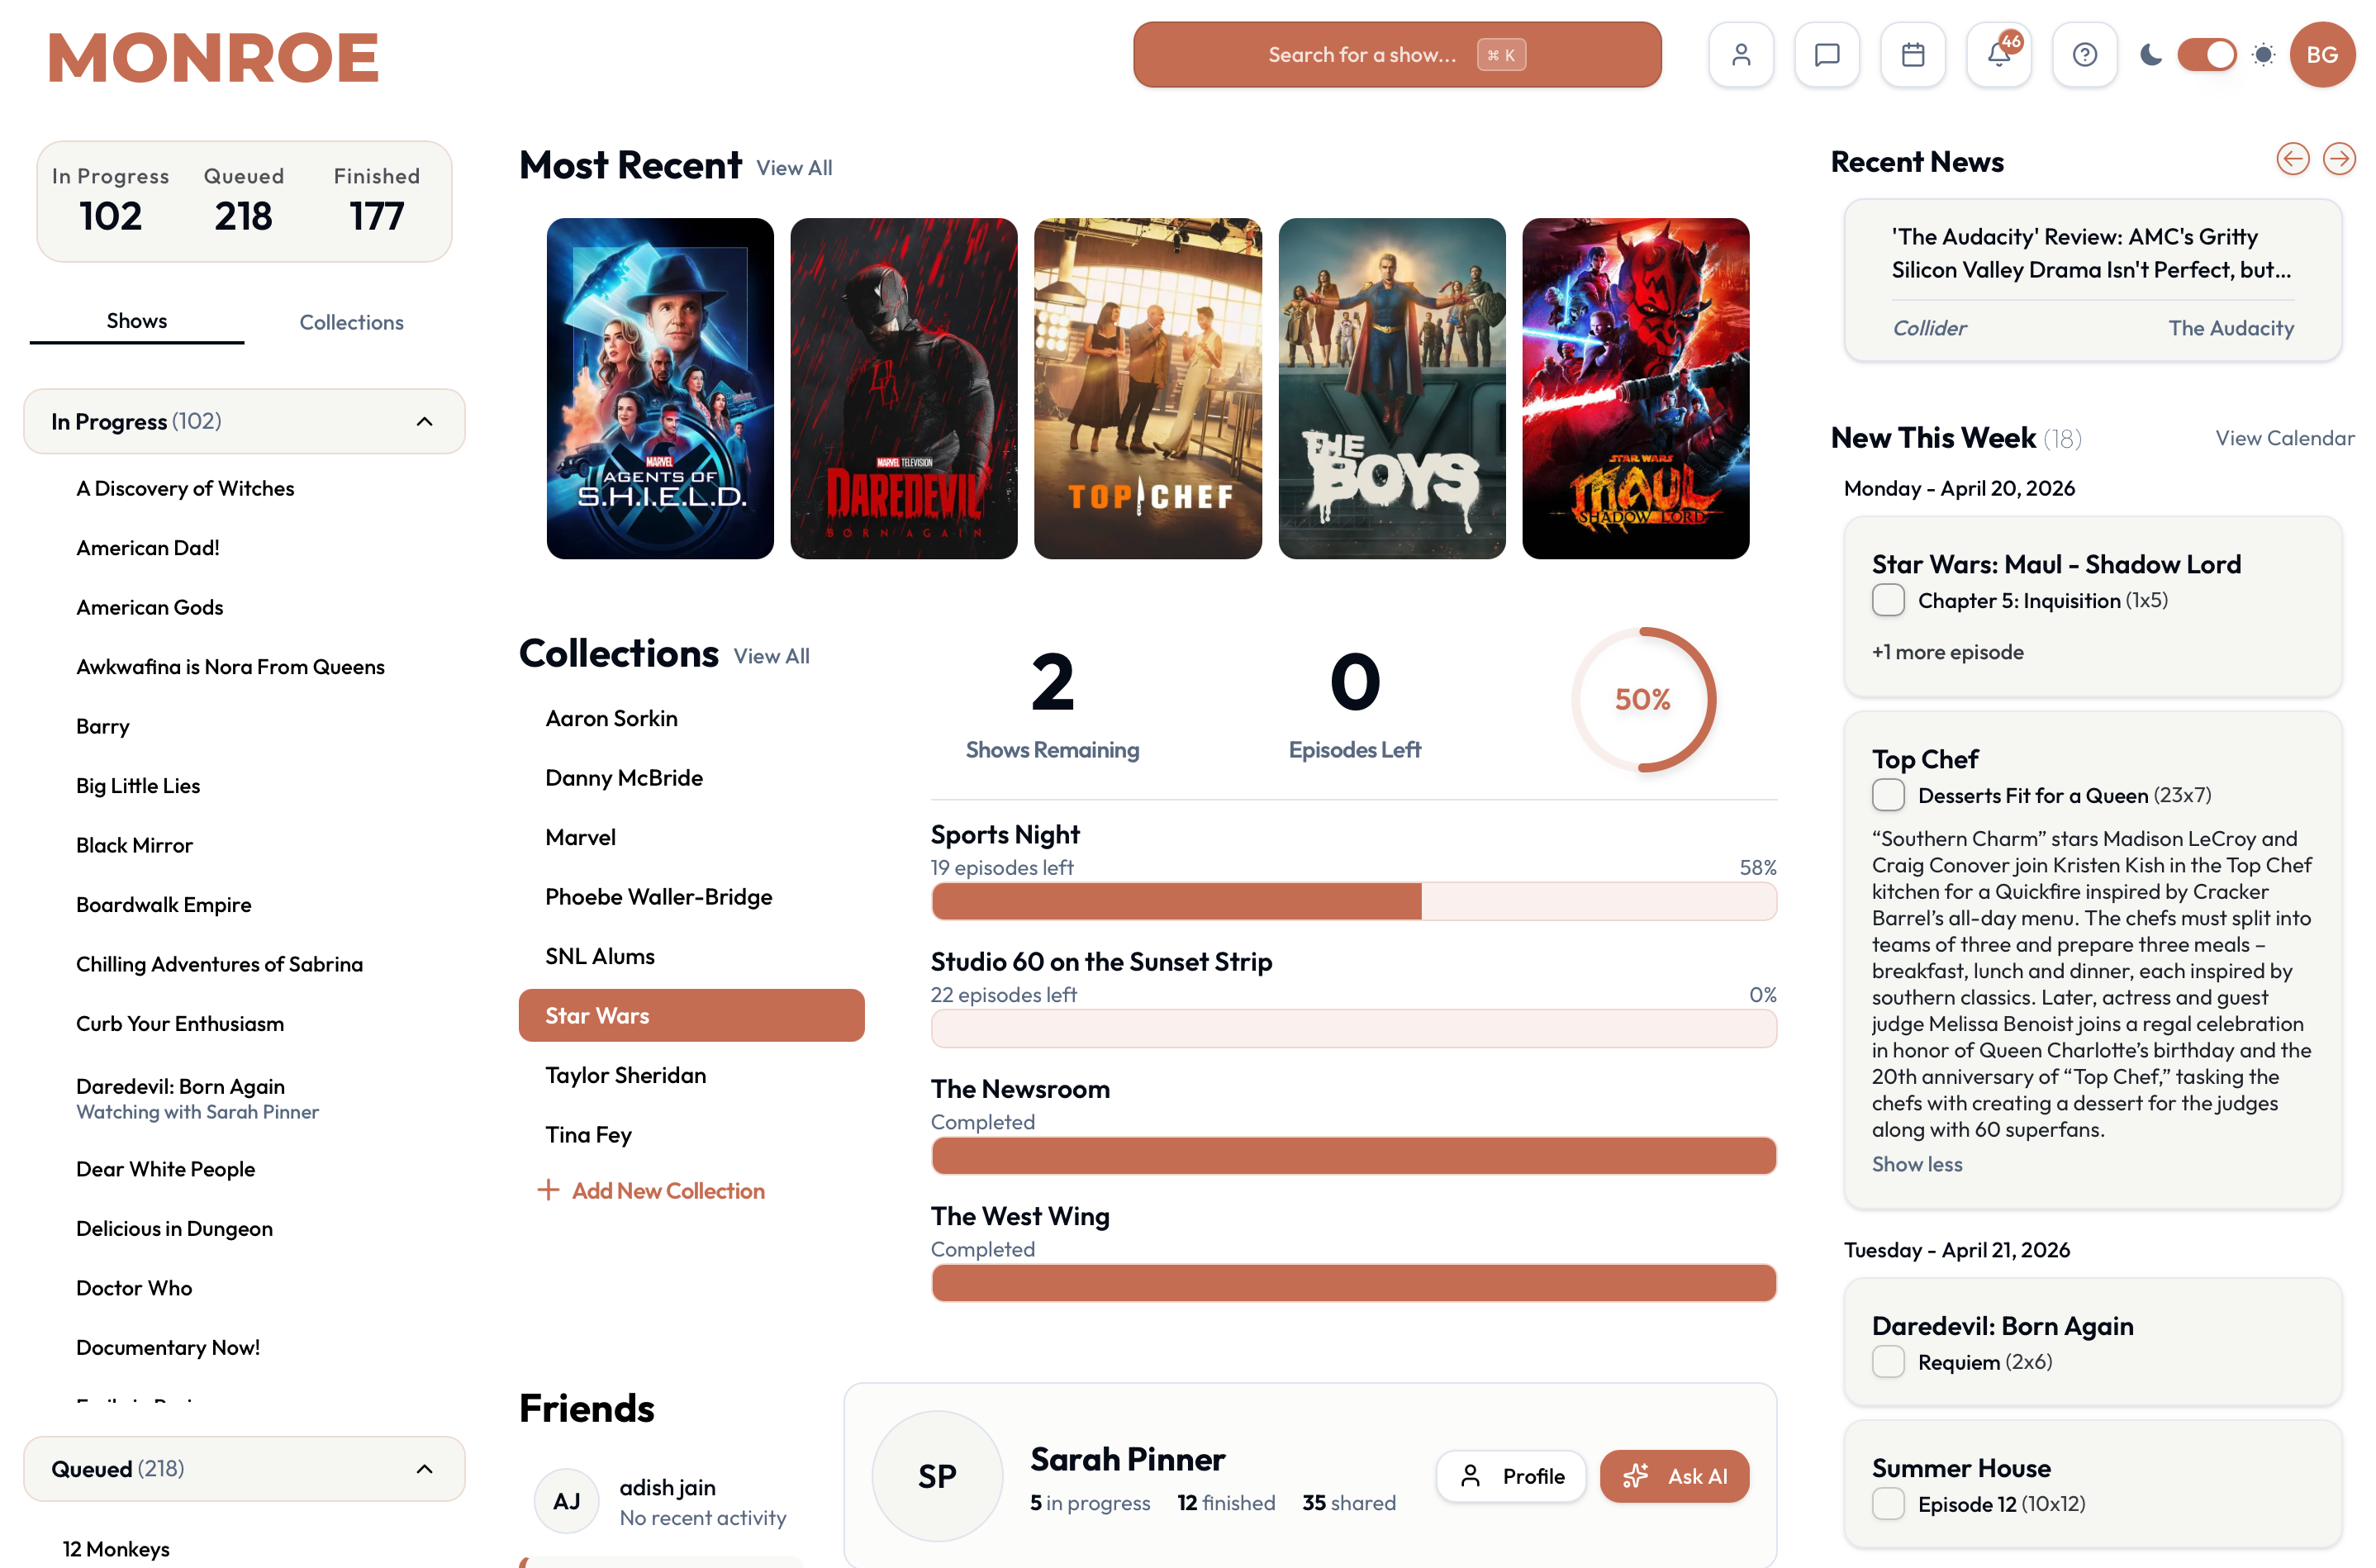Open the View Calendar link
The image size is (2376, 1568).
(x=2284, y=438)
